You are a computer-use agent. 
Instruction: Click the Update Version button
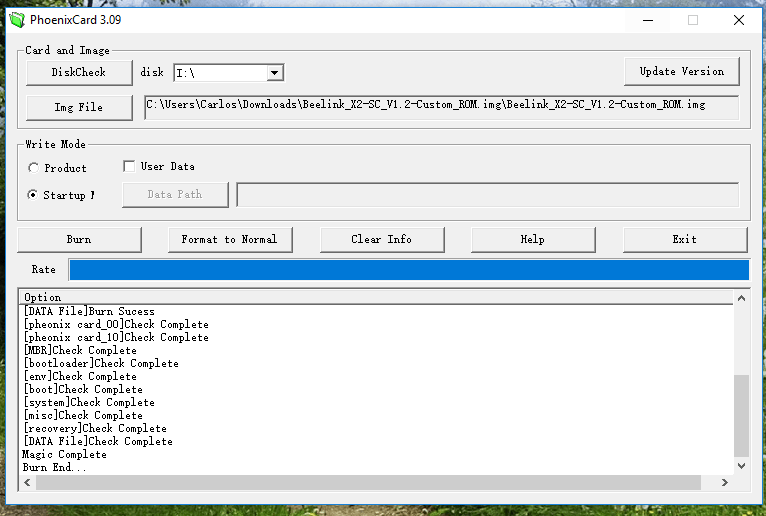[681, 72]
